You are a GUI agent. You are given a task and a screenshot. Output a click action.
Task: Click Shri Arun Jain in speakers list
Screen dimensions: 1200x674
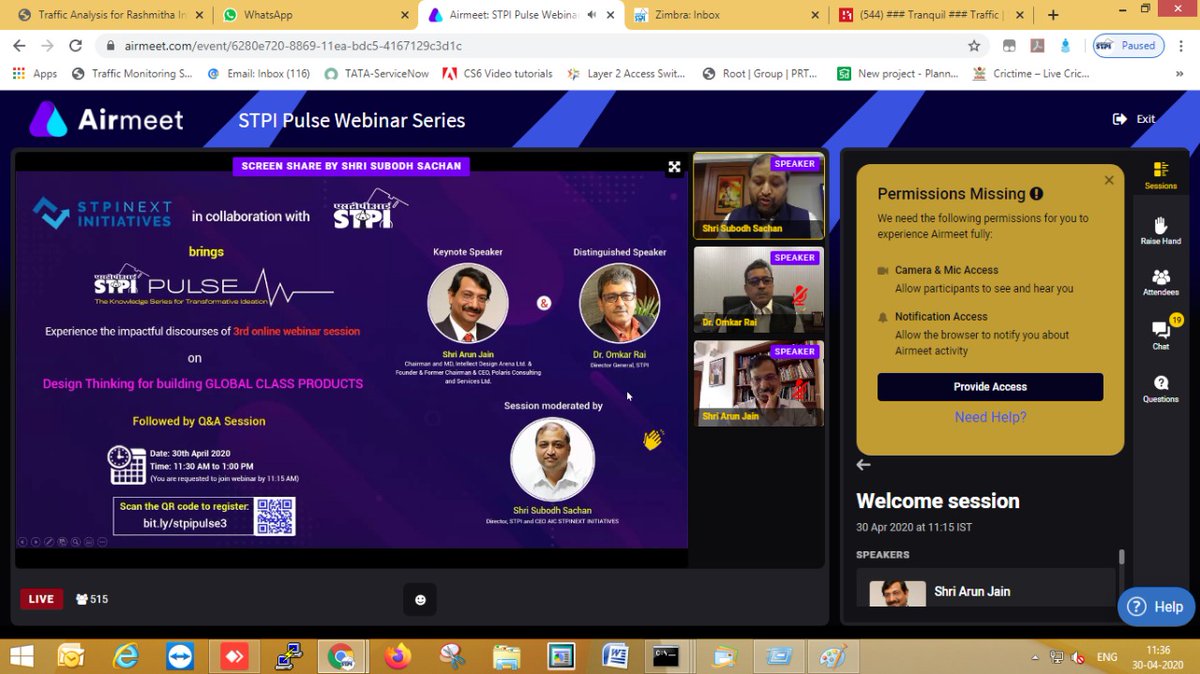(x=985, y=591)
